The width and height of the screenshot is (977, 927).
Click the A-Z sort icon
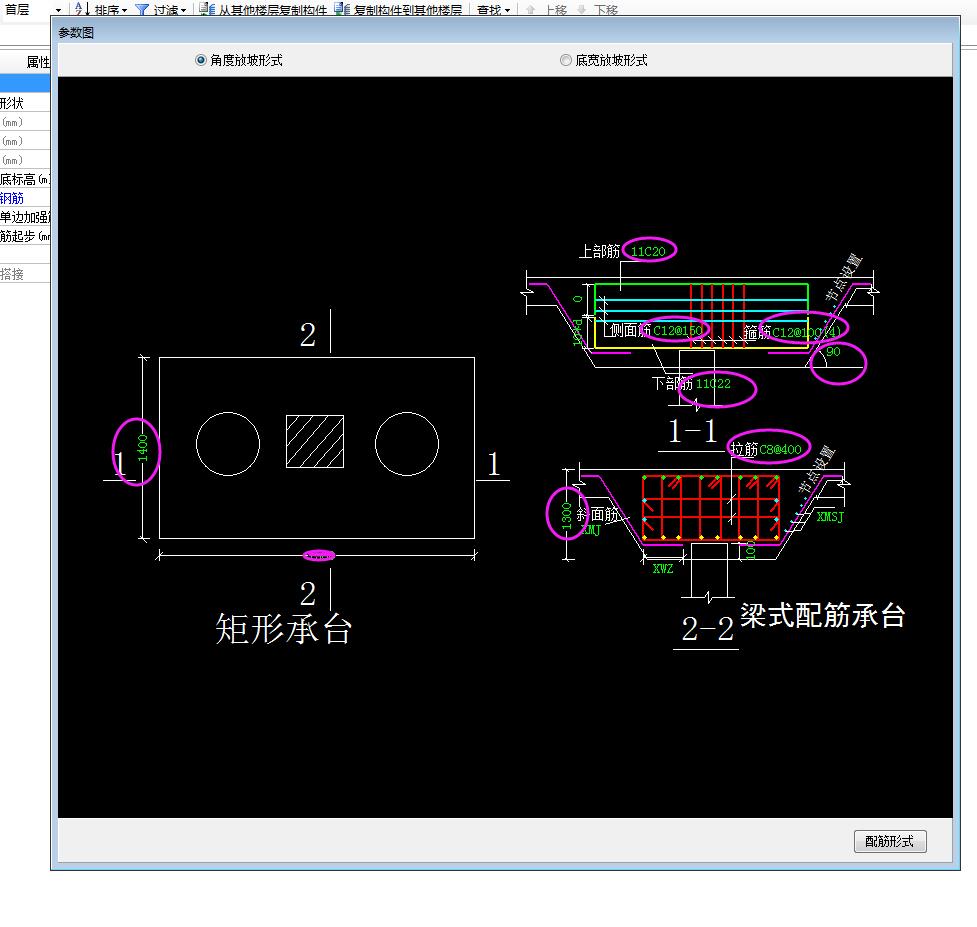(x=82, y=9)
